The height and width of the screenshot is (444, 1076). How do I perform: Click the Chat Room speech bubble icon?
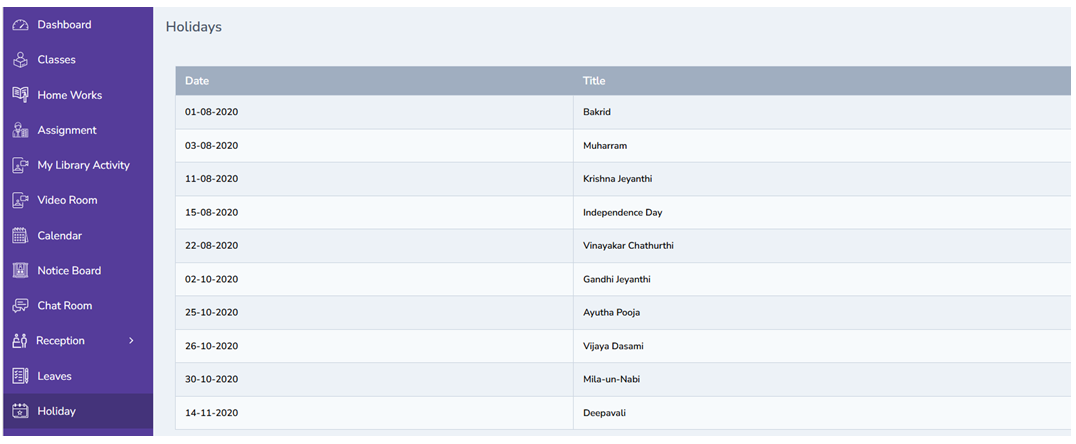click(20, 306)
